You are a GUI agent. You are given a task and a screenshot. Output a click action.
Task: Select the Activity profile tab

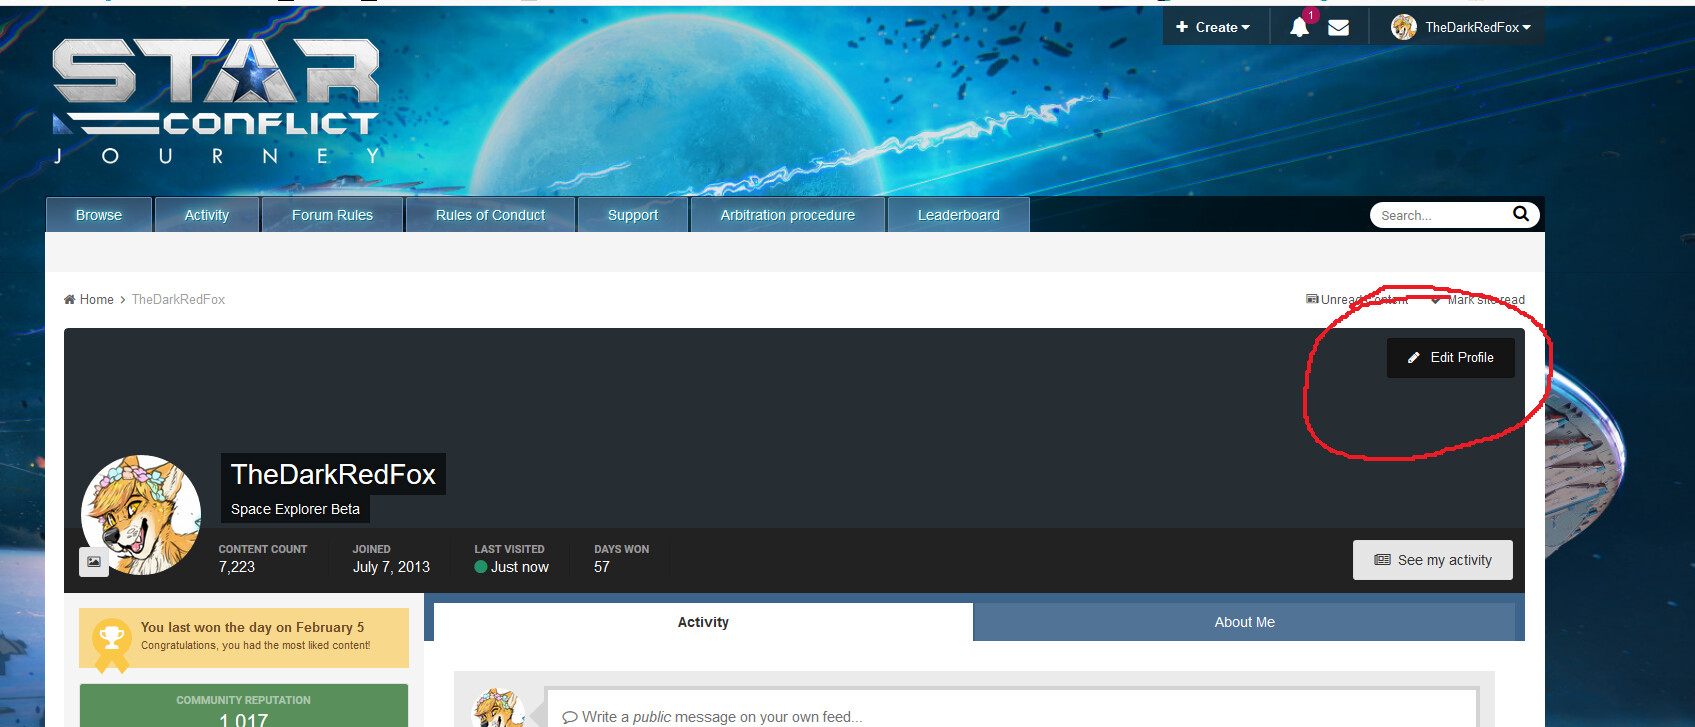tap(703, 622)
